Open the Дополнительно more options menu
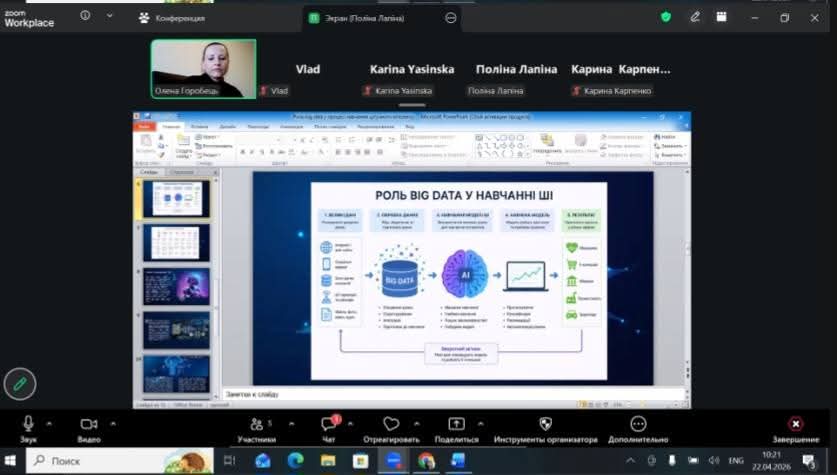 point(638,424)
